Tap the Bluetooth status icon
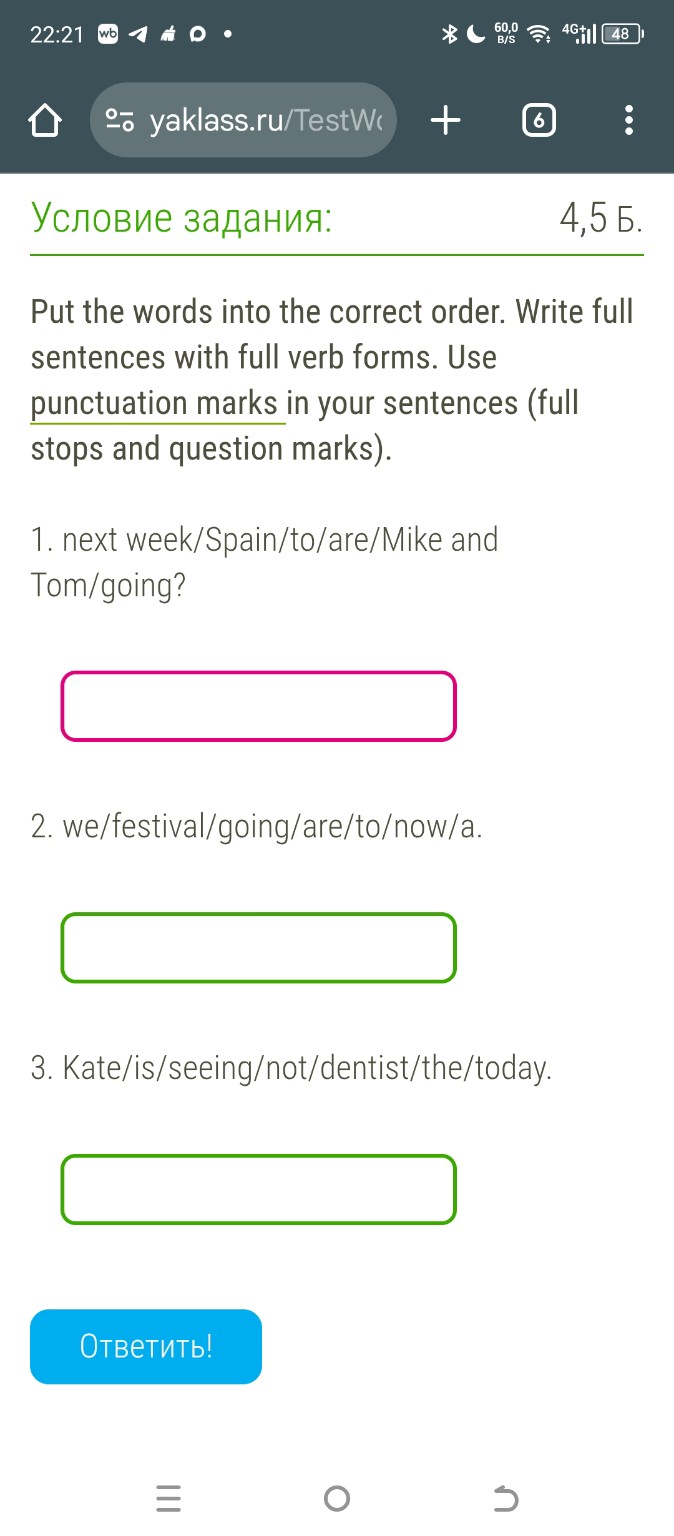 click(450, 35)
